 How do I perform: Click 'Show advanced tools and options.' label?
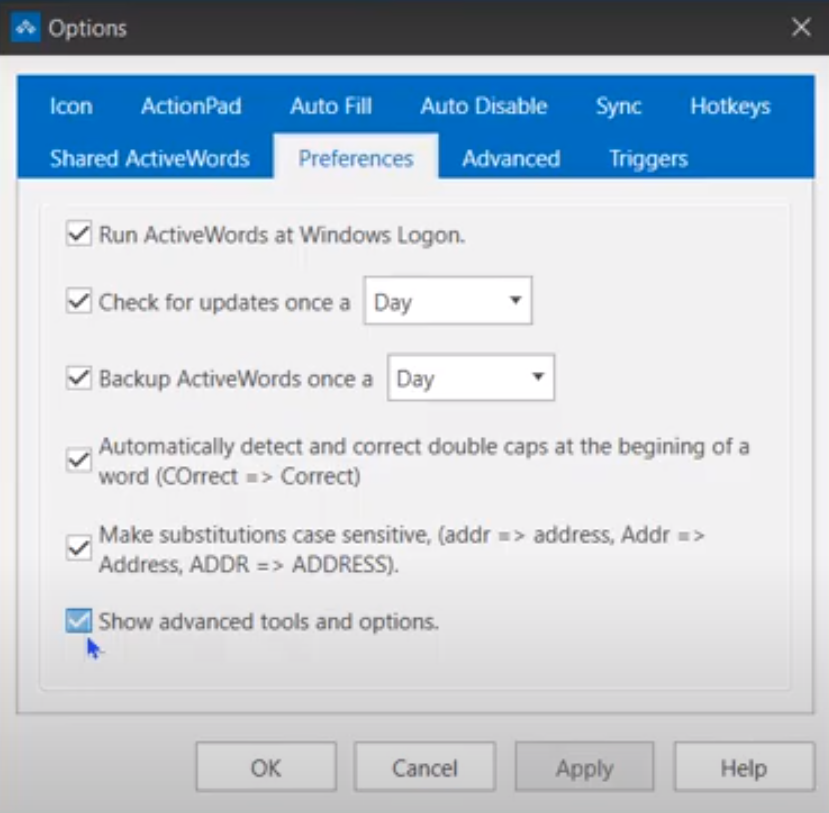click(x=269, y=622)
